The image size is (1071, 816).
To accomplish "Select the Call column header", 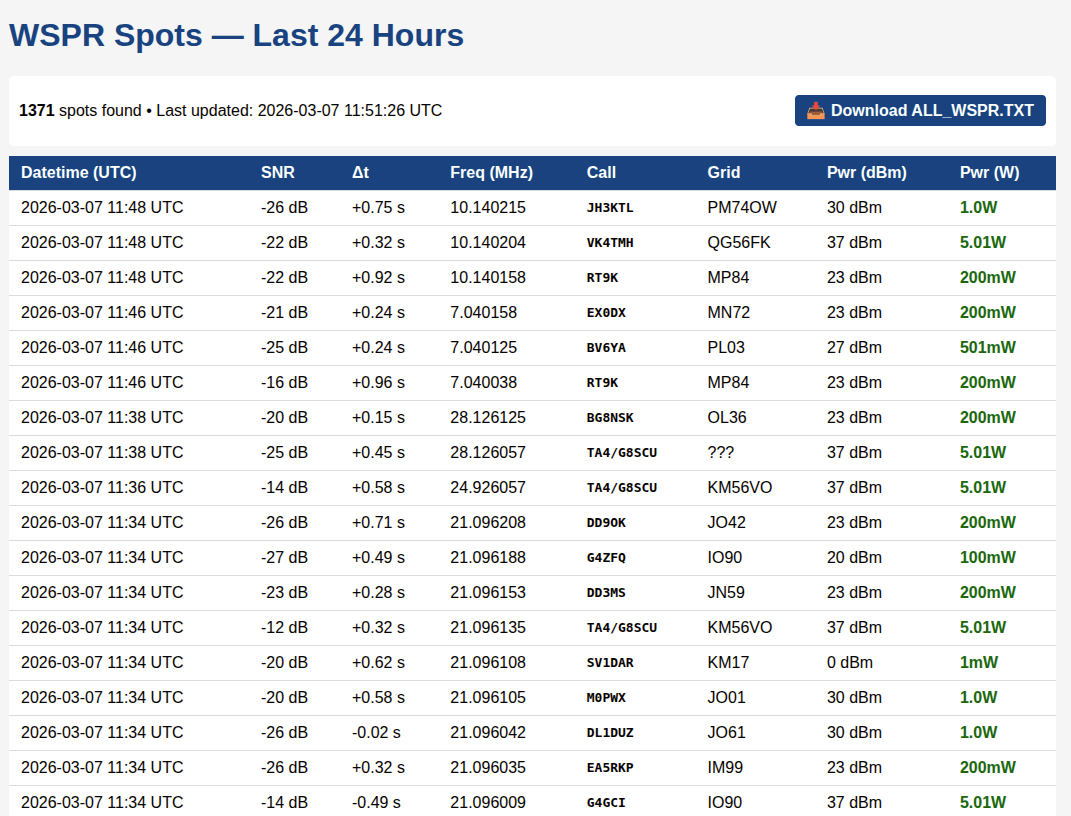I will [x=601, y=173].
